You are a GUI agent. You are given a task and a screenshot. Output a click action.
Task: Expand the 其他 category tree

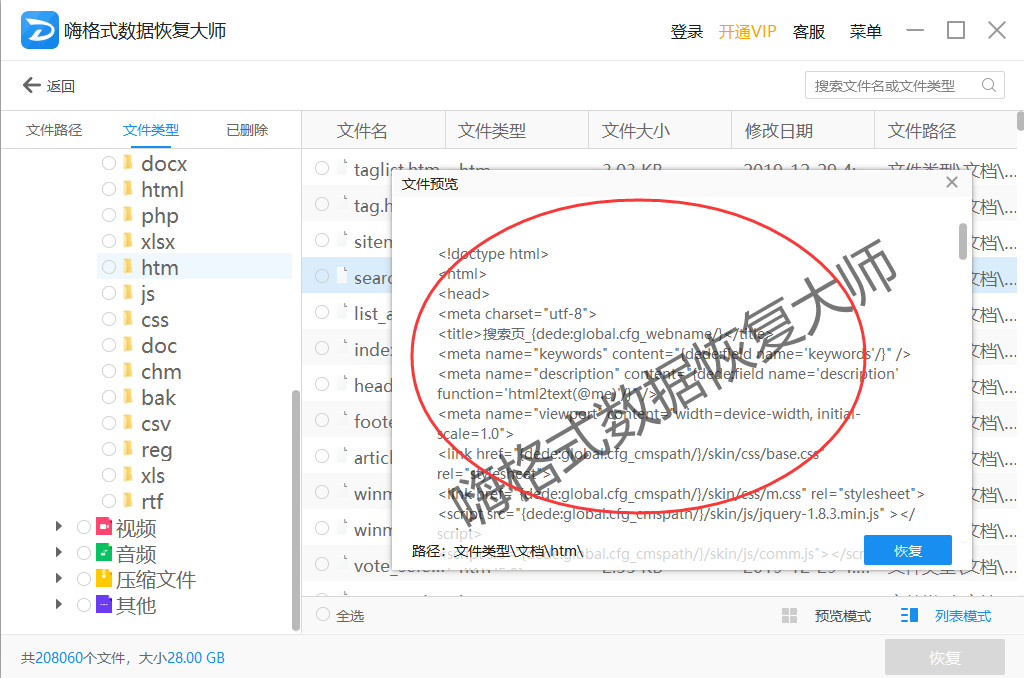pyautogui.click(x=59, y=604)
